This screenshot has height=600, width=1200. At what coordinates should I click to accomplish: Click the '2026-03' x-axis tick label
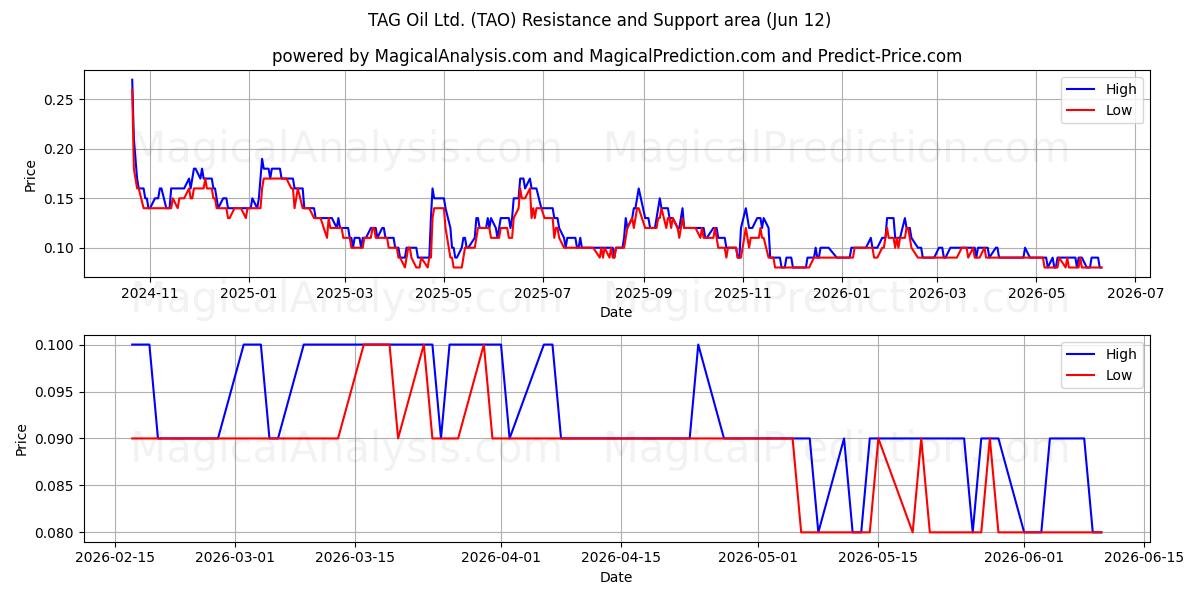click(x=938, y=293)
